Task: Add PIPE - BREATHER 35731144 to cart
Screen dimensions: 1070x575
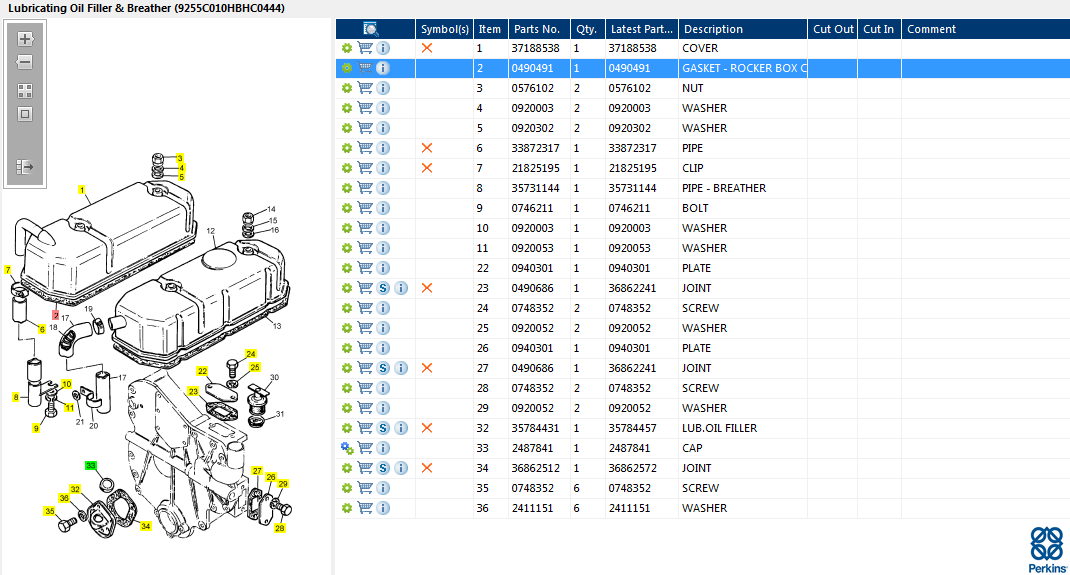Action: (x=365, y=188)
